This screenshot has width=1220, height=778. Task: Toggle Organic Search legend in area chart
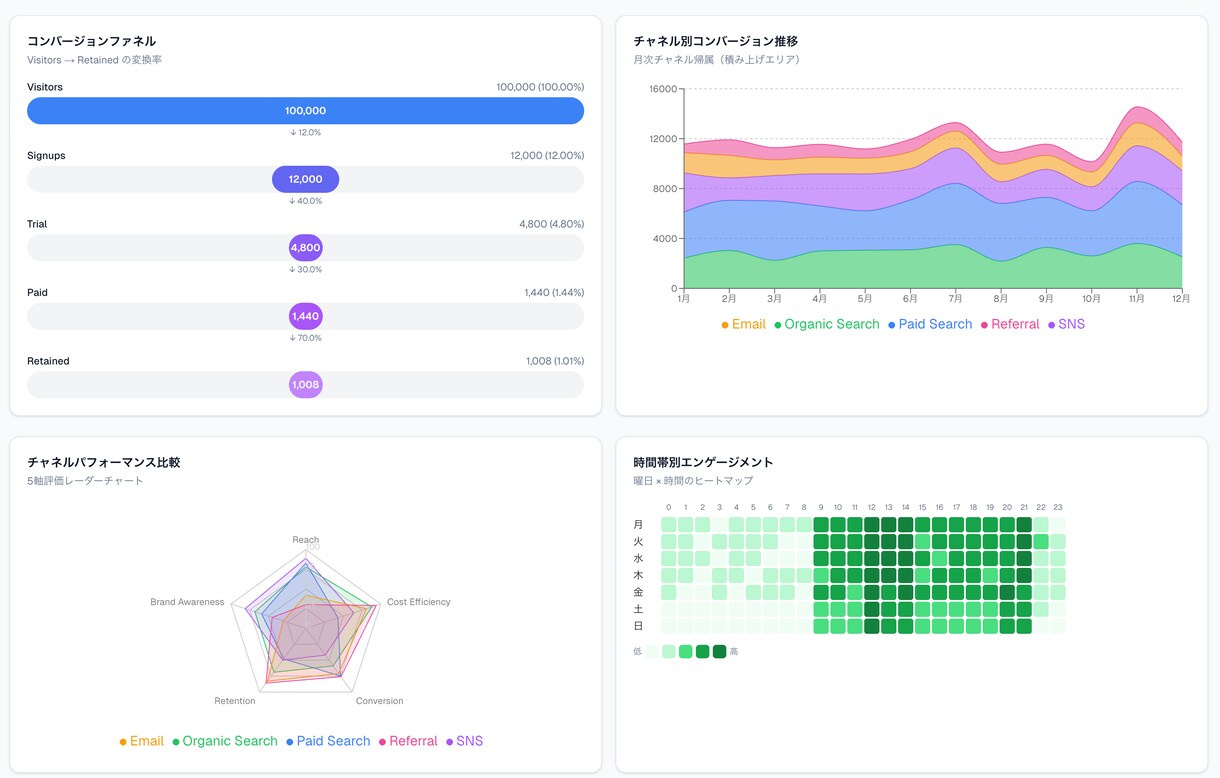(x=827, y=324)
